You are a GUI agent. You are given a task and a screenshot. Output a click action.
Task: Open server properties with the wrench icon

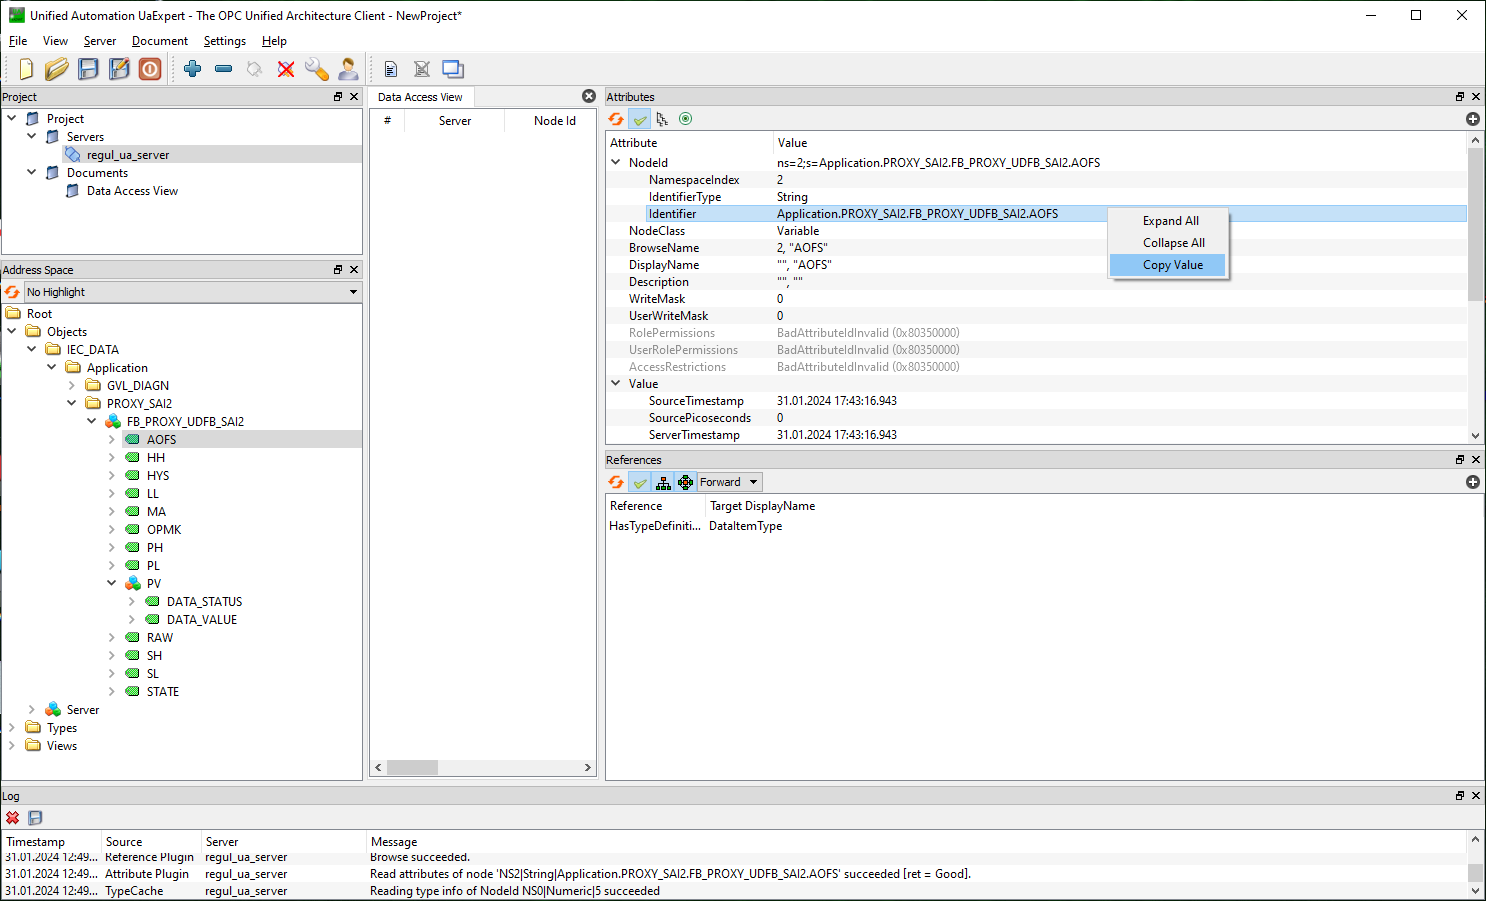click(x=317, y=69)
